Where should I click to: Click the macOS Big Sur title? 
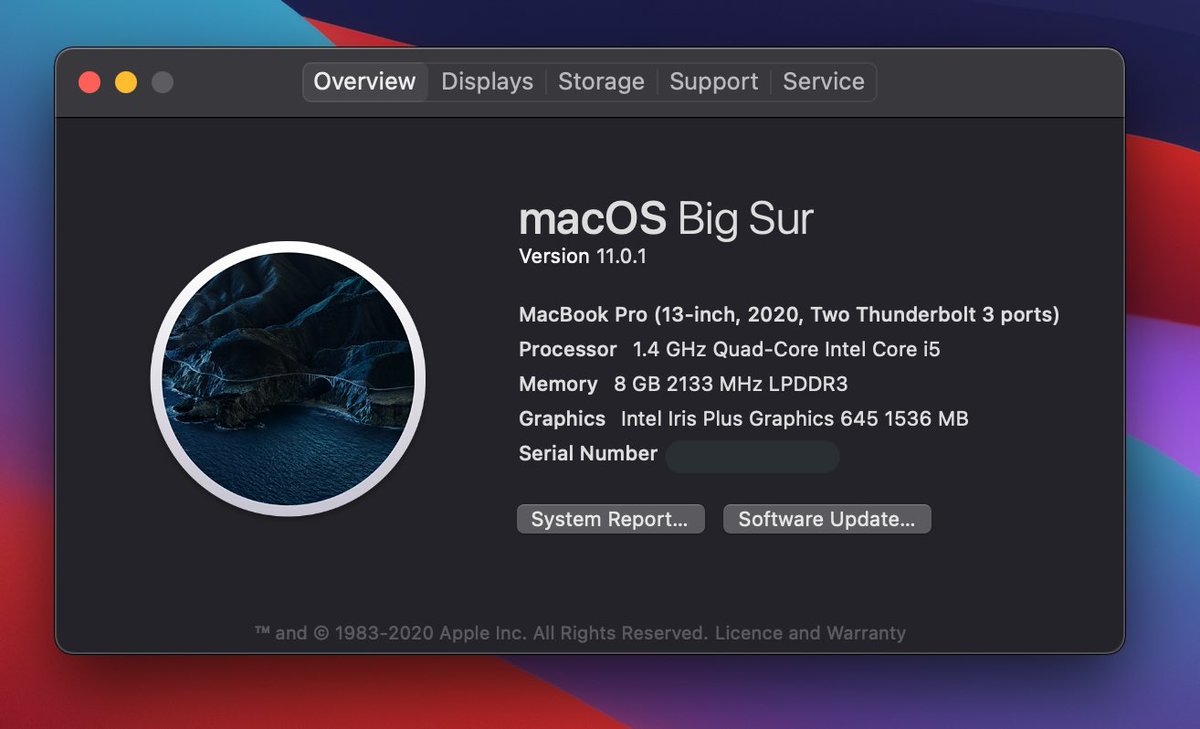click(666, 218)
